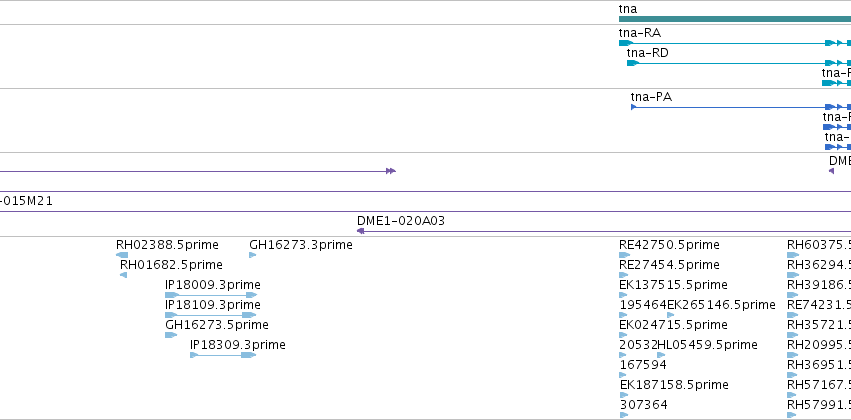Click the tna-RA transcript label
Screen dimensions: 851x420
pos(640,33)
